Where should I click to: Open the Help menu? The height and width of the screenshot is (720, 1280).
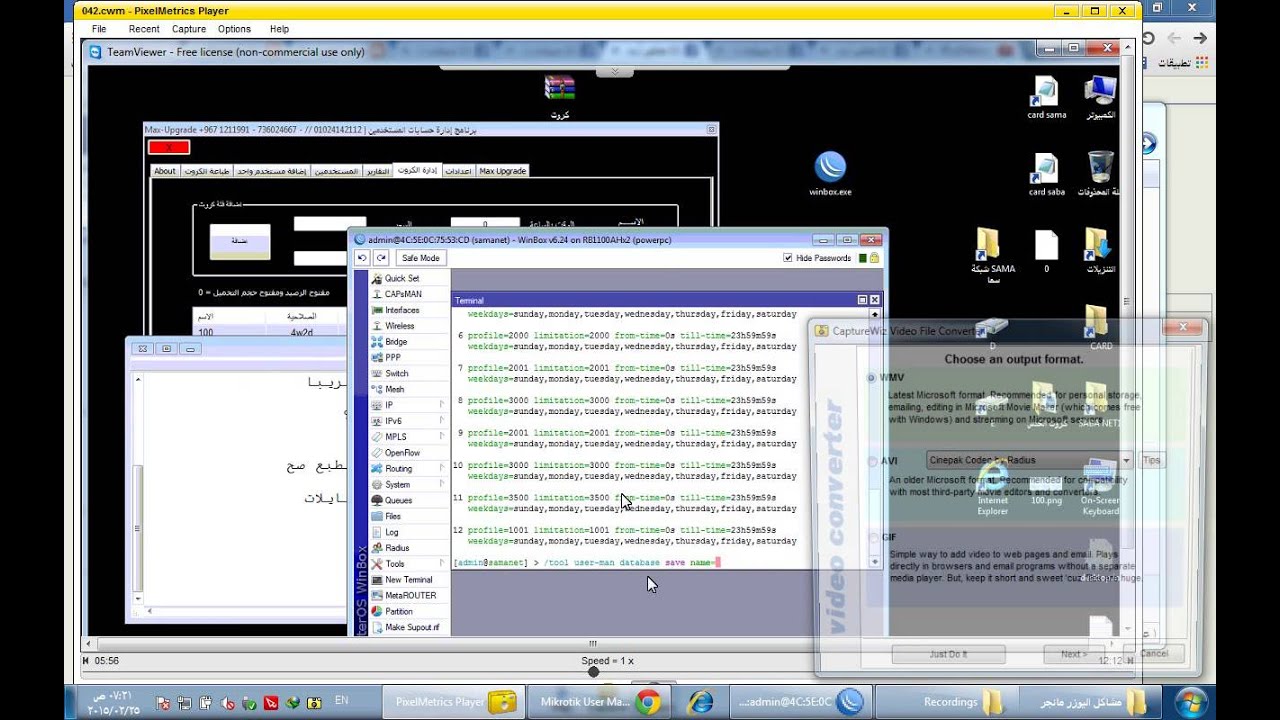pos(279,29)
